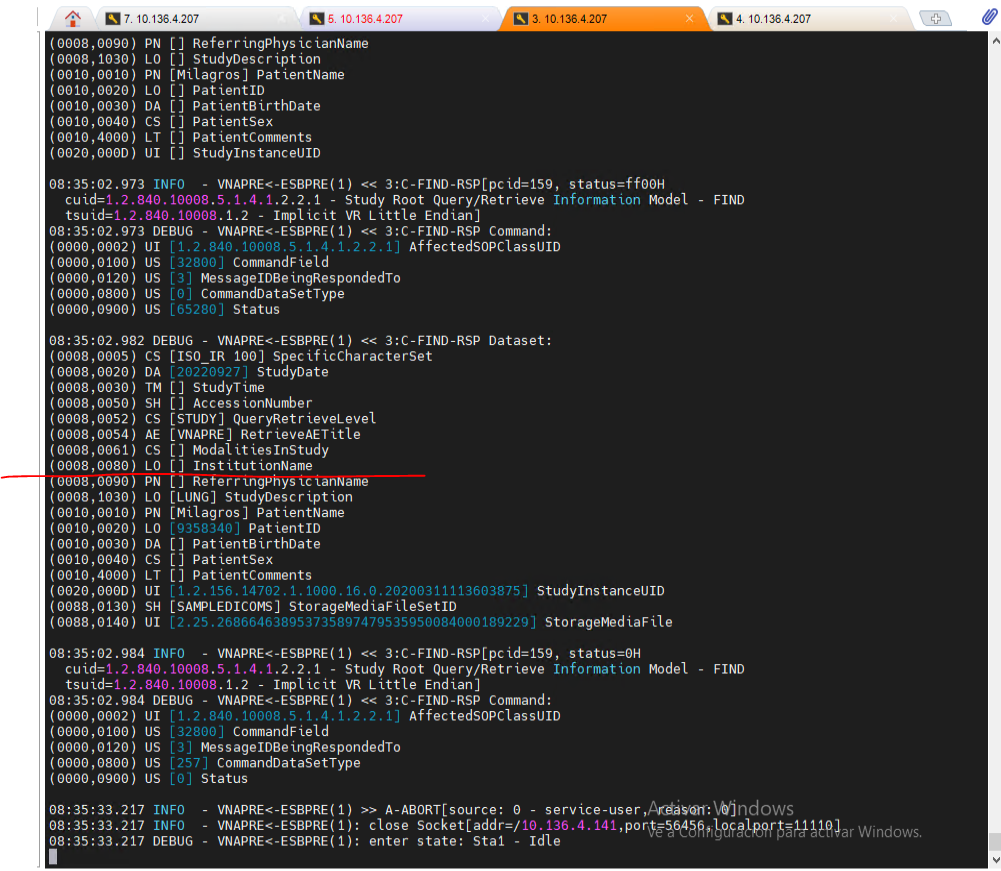Open a new session tab
The width and height of the screenshot is (1001, 871).
[x=935, y=19]
